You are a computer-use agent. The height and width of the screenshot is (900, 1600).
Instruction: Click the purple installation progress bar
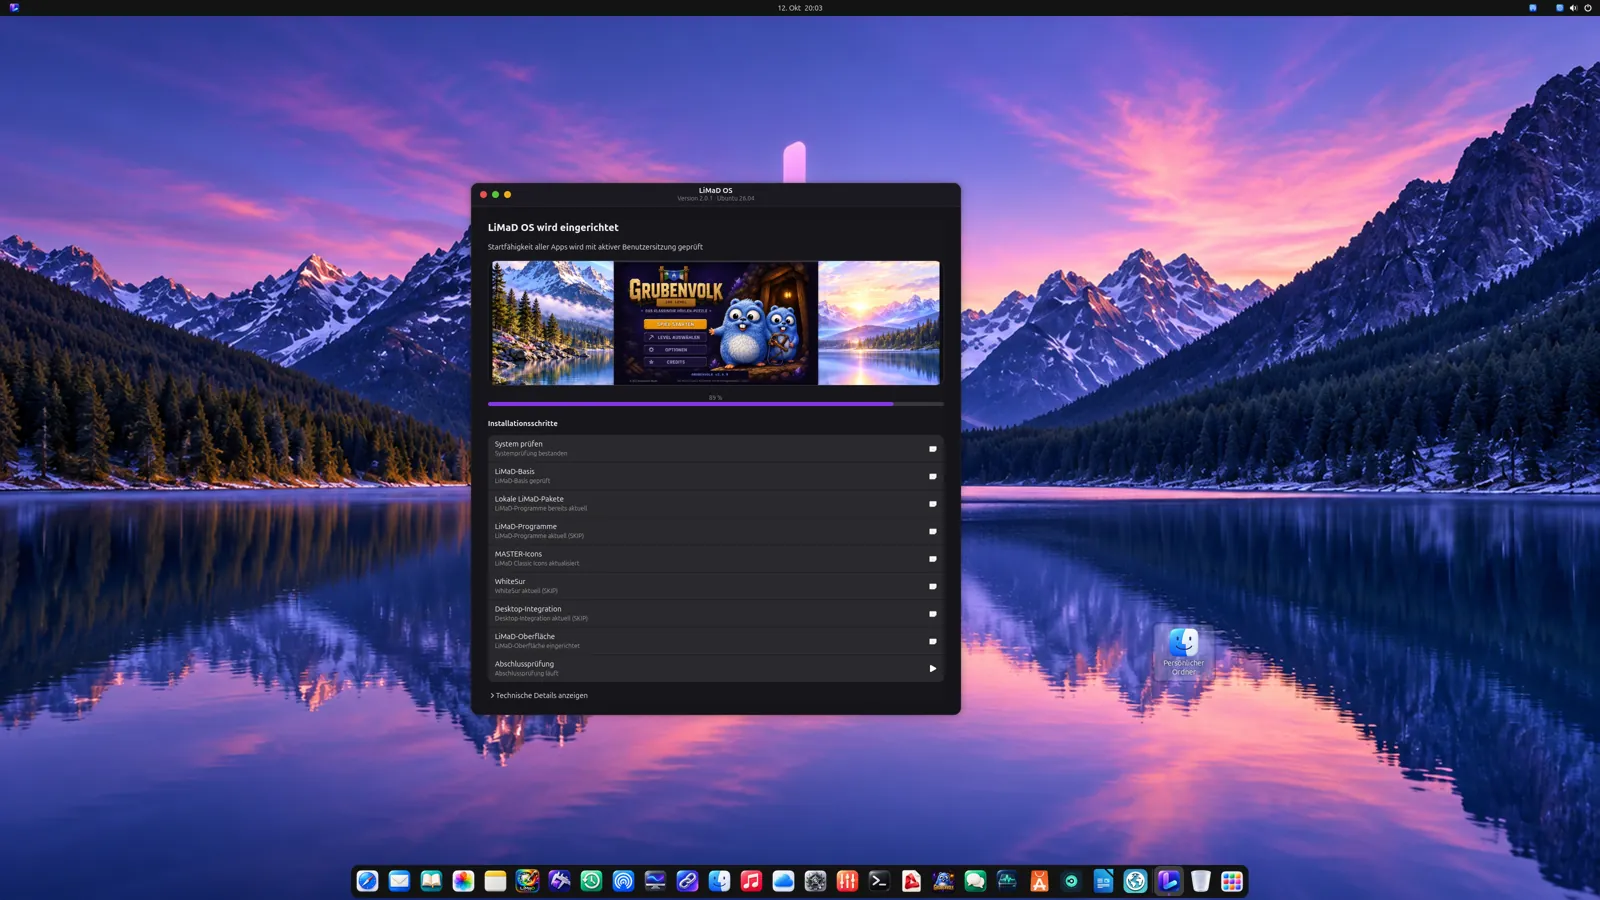click(x=716, y=404)
